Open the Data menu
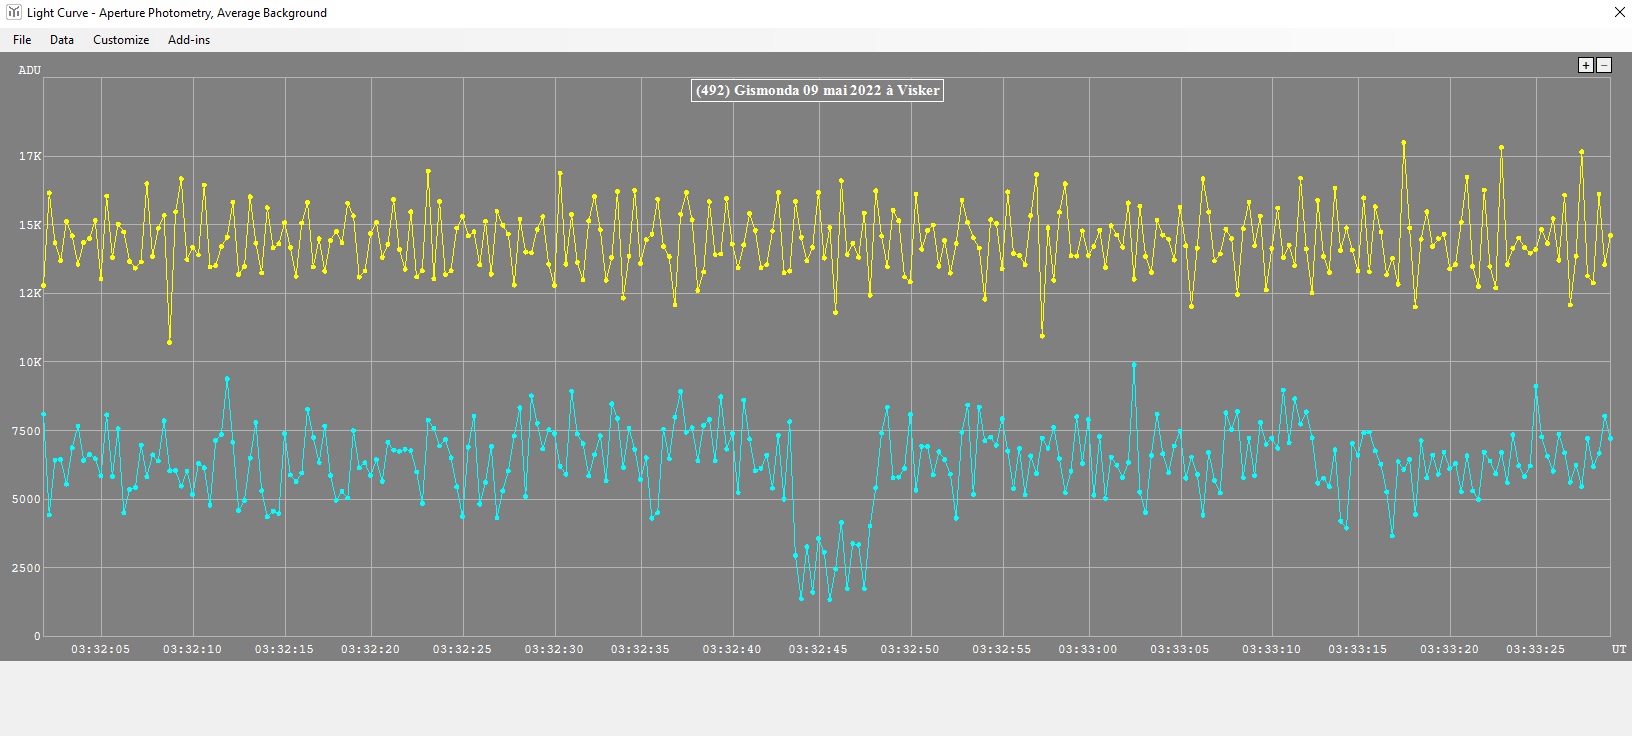1632x736 pixels. [x=62, y=40]
